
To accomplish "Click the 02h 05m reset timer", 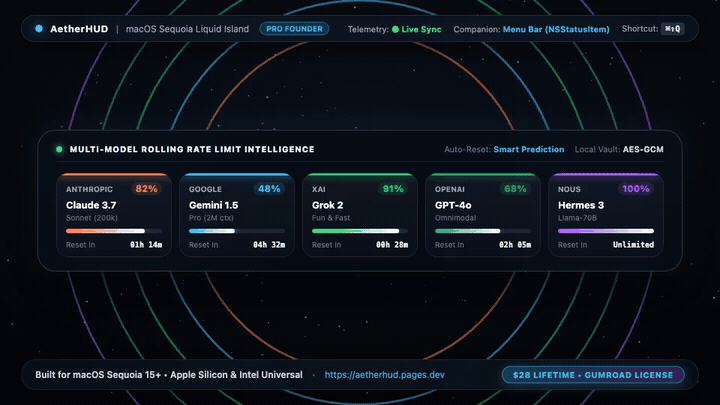I will (x=515, y=245).
